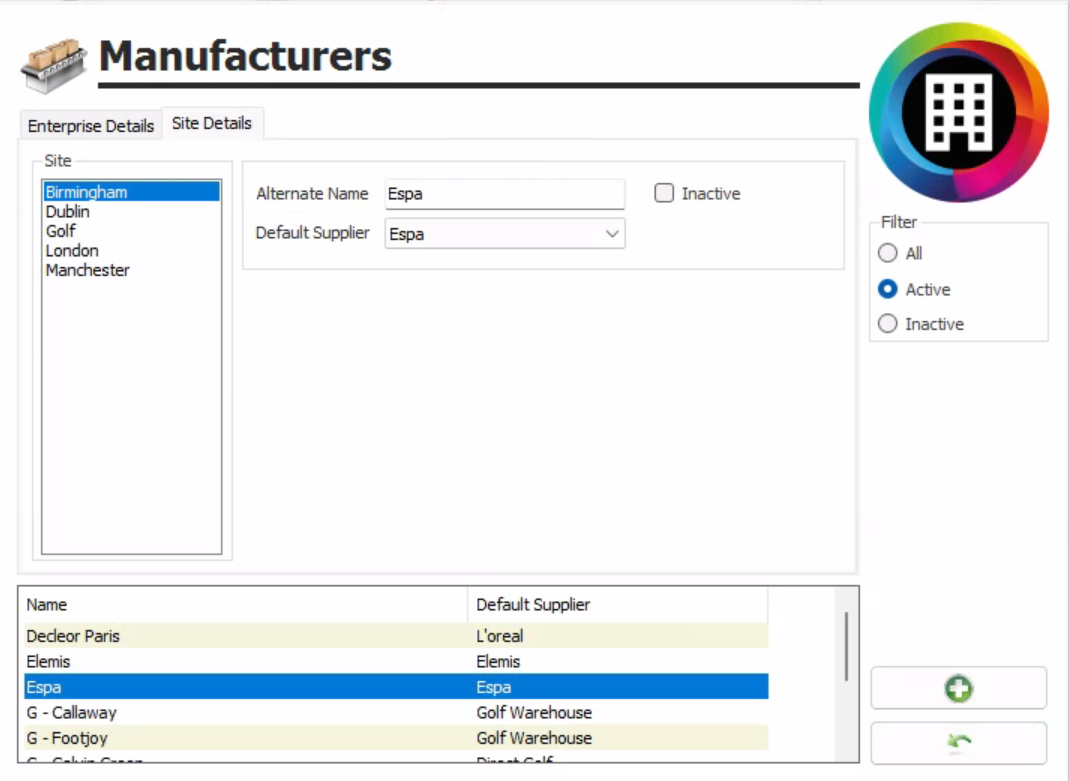Click inside the Alternate Name field

504,194
